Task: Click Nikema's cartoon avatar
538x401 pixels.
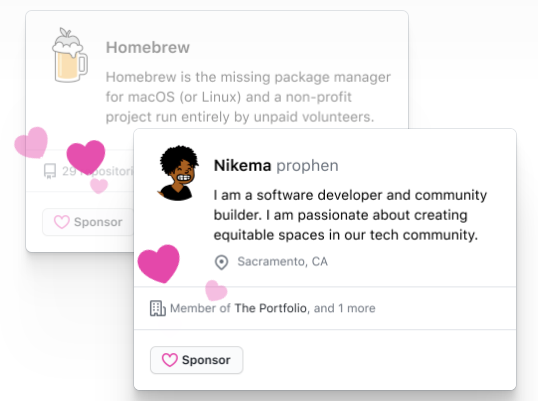Action: [x=178, y=173]
